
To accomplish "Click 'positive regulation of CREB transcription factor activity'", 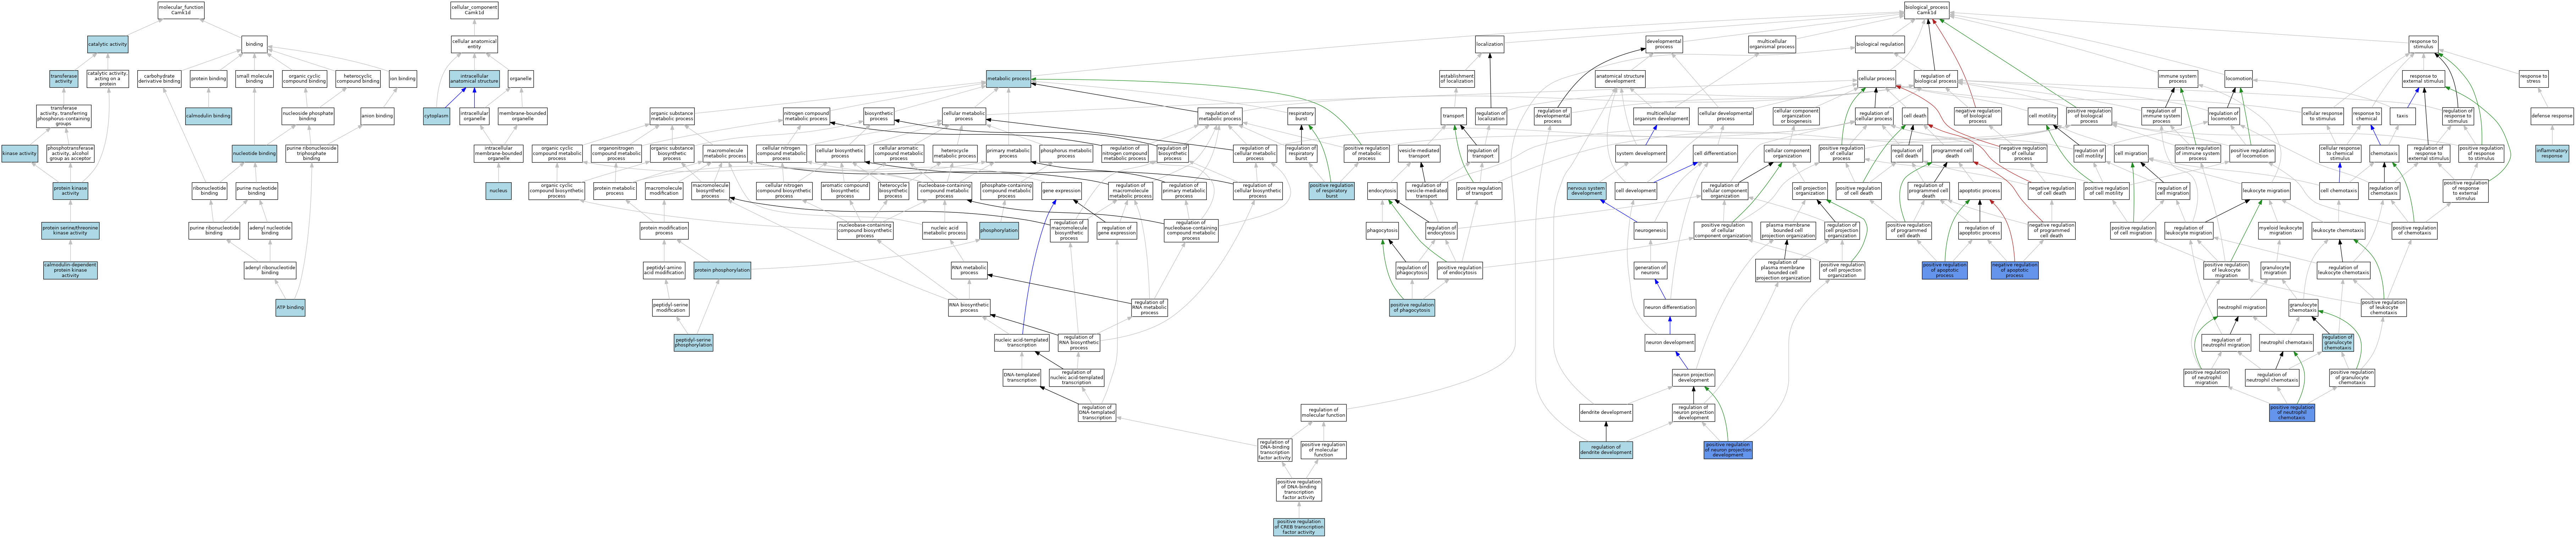I will (x=1299, y=527).
